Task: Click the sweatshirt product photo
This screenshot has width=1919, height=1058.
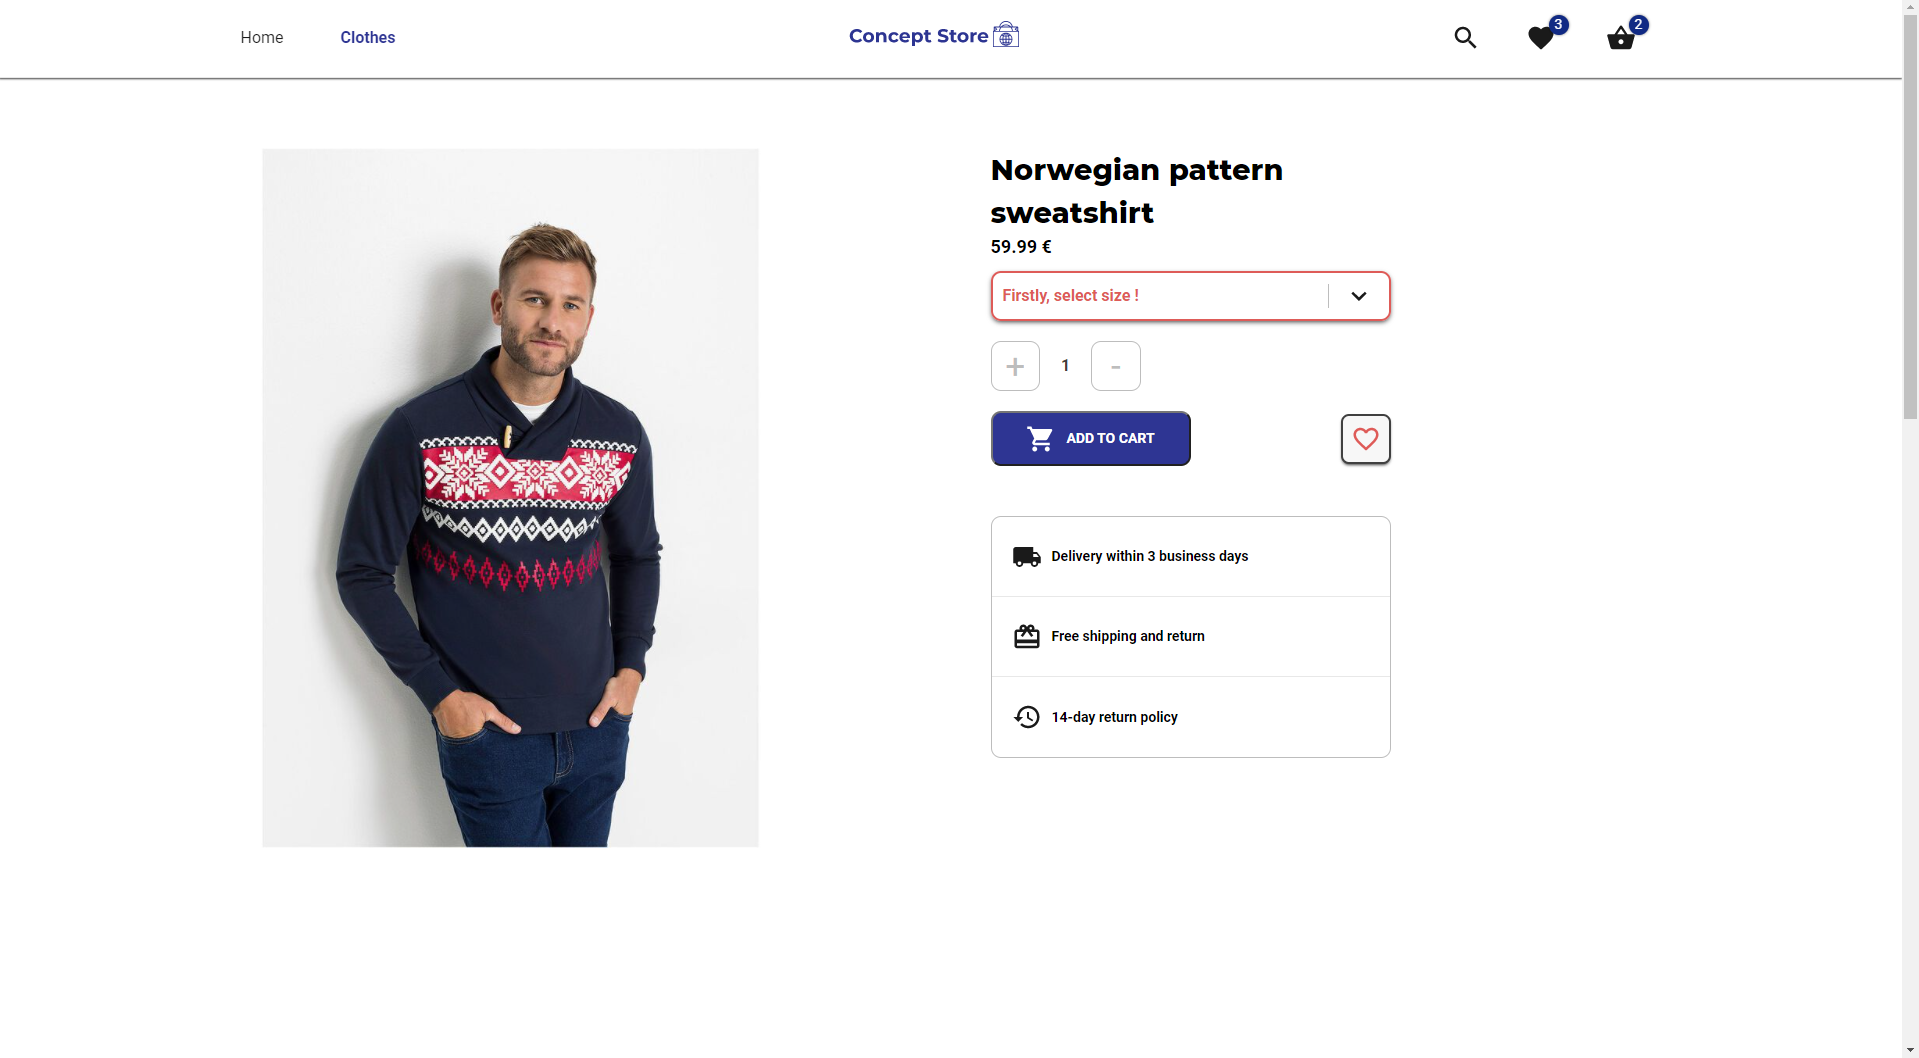Action: [x=510, y=497]
